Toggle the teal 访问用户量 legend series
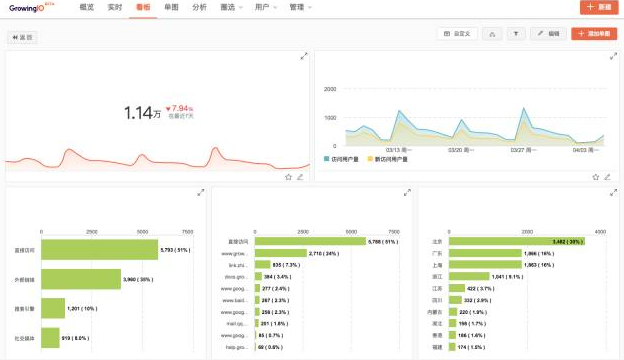This screenshot has width=624, height=360. [341, 159]
